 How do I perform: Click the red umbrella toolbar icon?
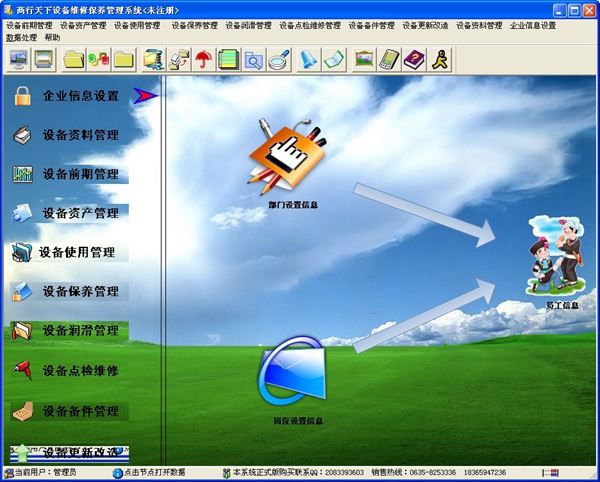[x=204, y=59]
